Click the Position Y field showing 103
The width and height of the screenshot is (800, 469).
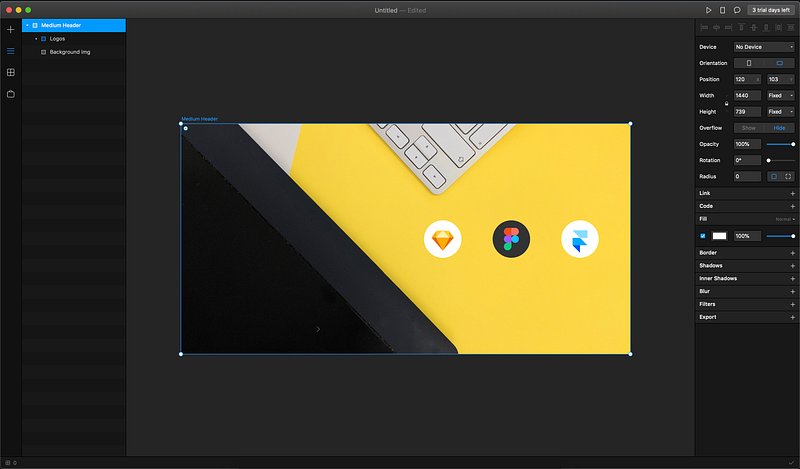coord(781,80)
